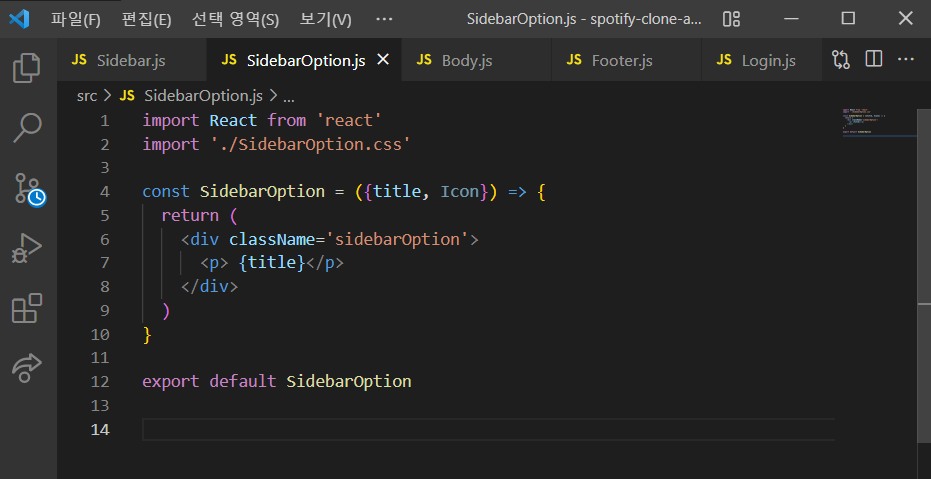Place cursor on empty line 14

tap(488, 429)
